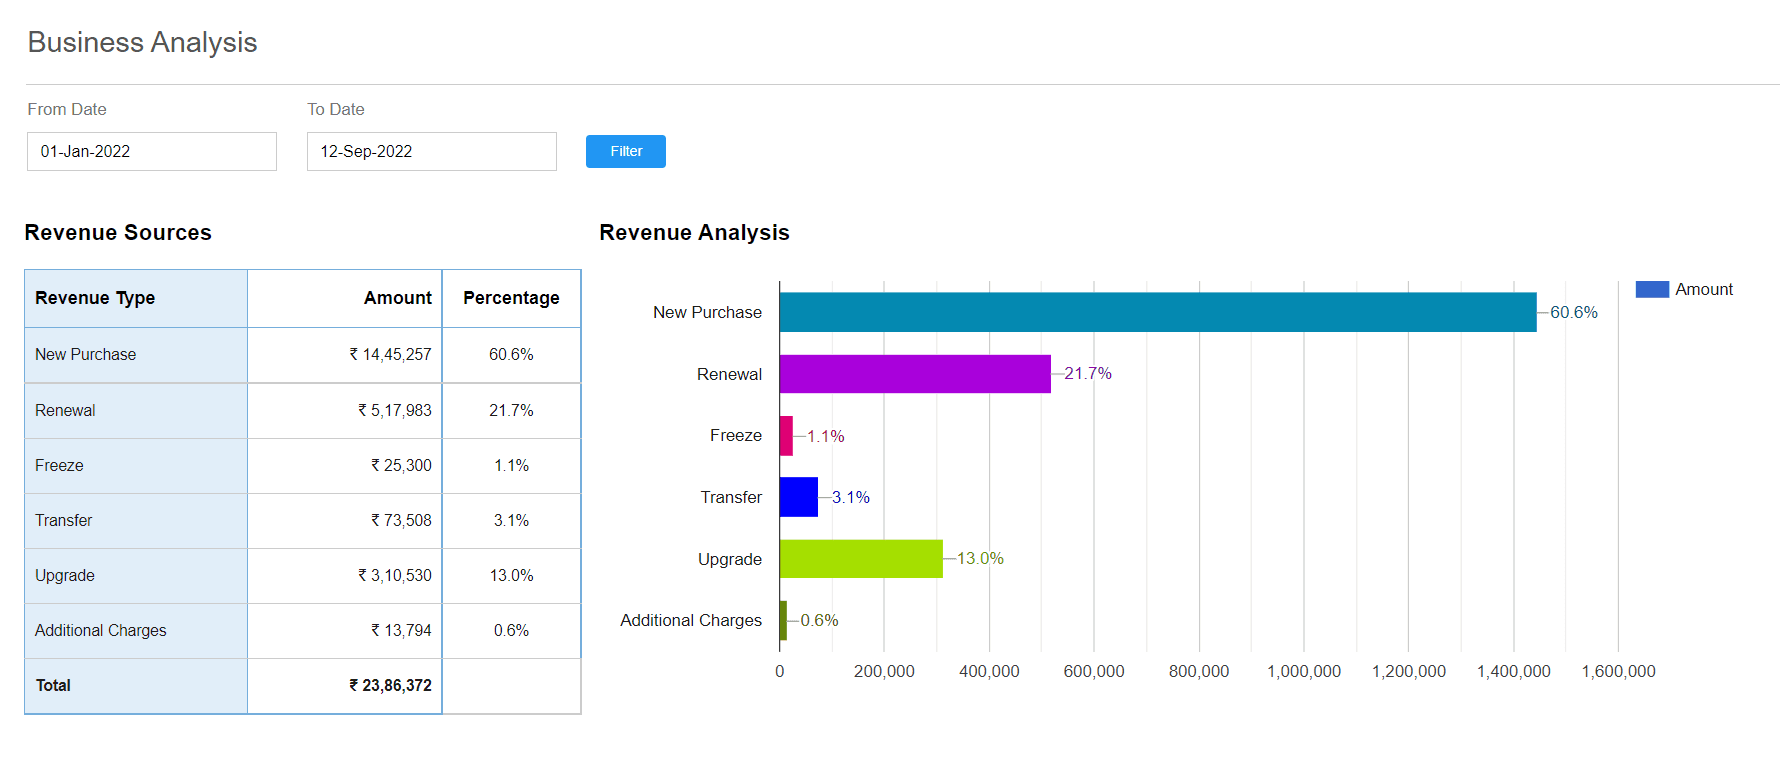Click the blue Transfer bar

[799, 497]
